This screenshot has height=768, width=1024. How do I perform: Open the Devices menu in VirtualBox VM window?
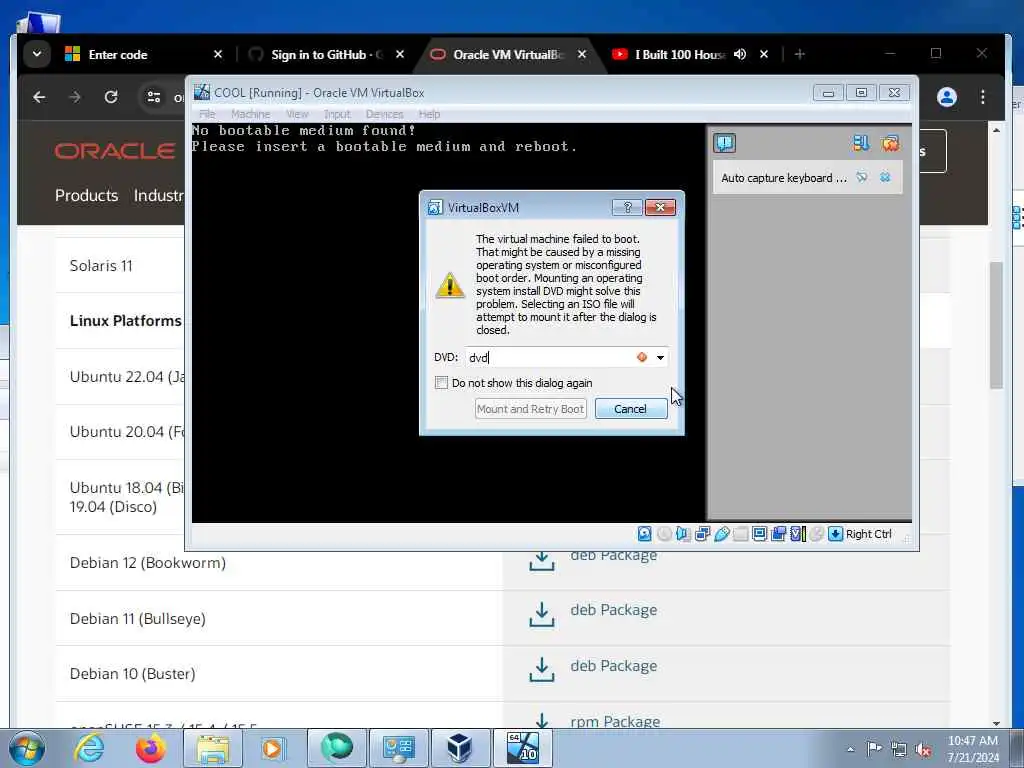pyautogui.click(x=385, y=114)
